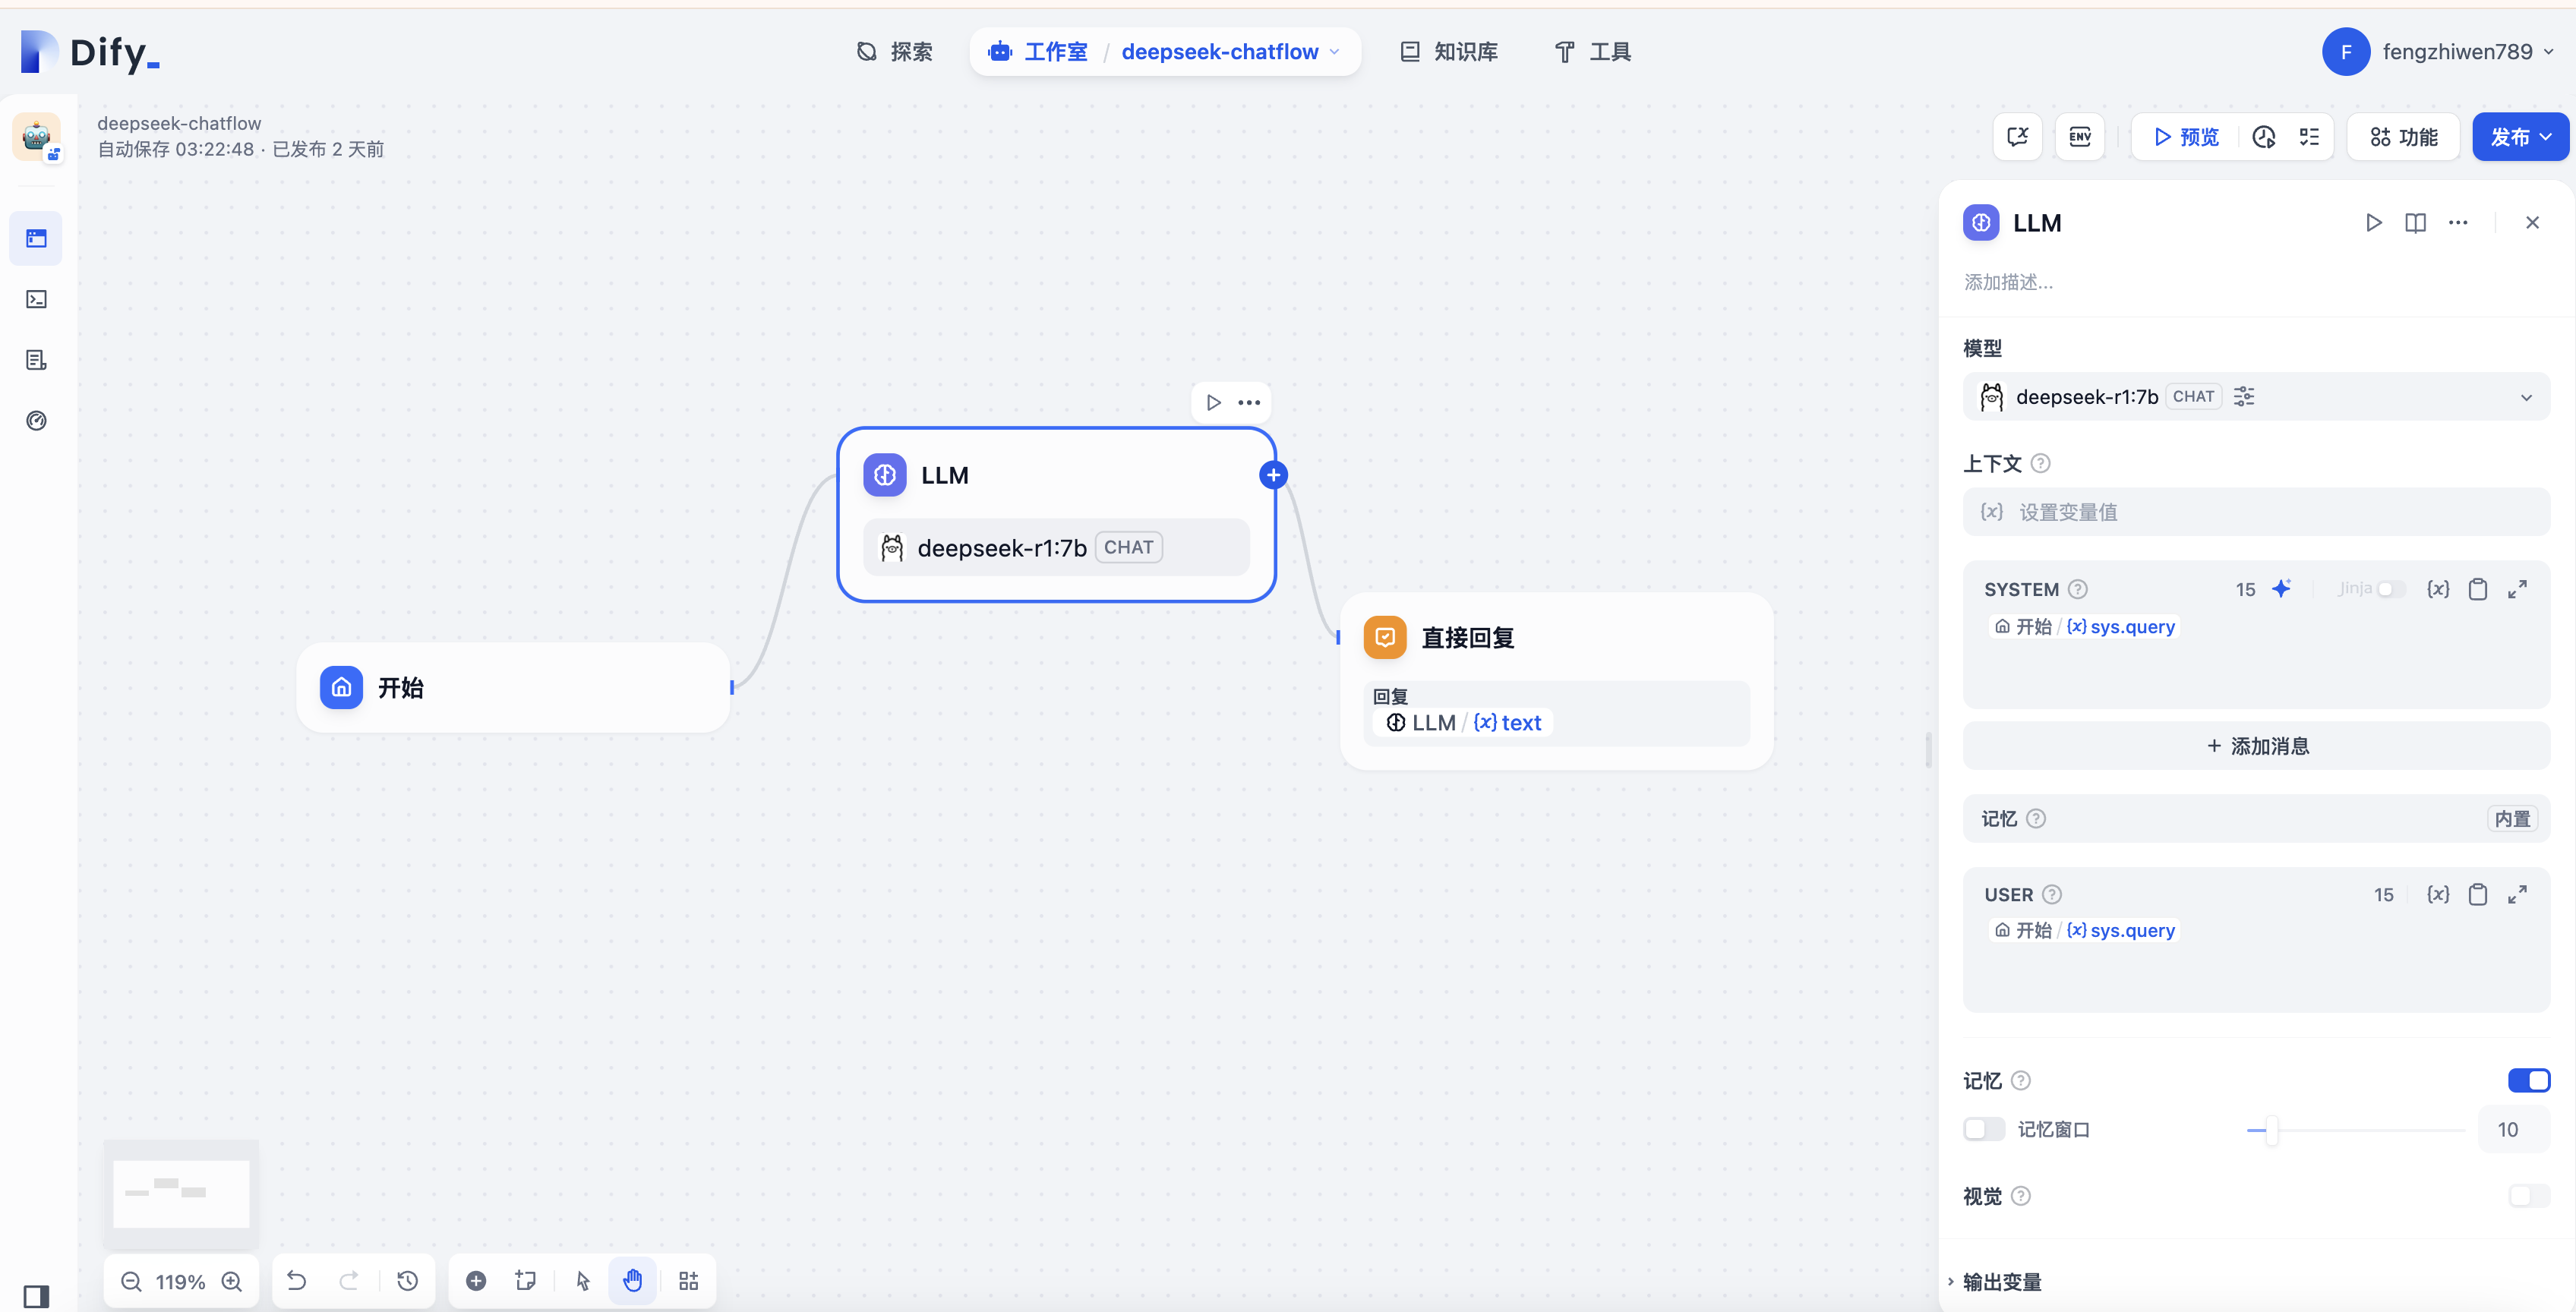This screenshot has width=2576, height=1312.
Task: Click the zoom in magnifier icon
Action: pyautogui.click(x=232, y=1281)
